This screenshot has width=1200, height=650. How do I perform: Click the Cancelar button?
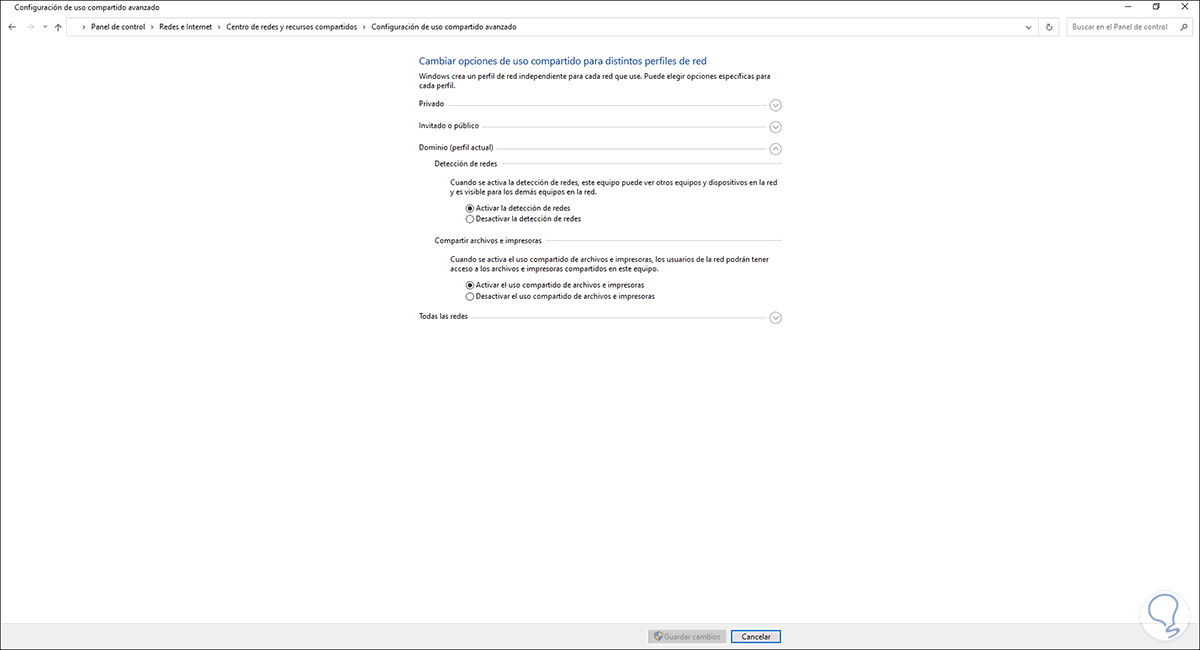755,636
